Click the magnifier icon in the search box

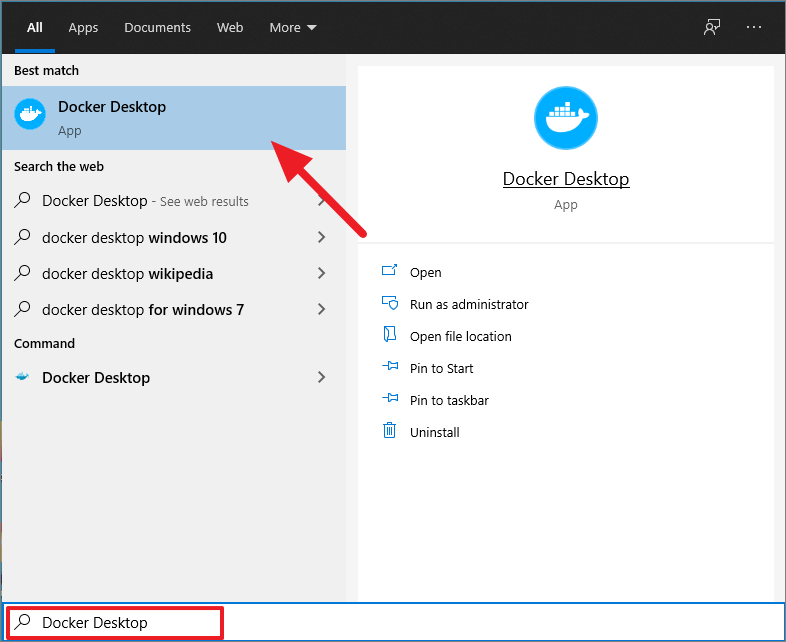(x=23, y=622)
